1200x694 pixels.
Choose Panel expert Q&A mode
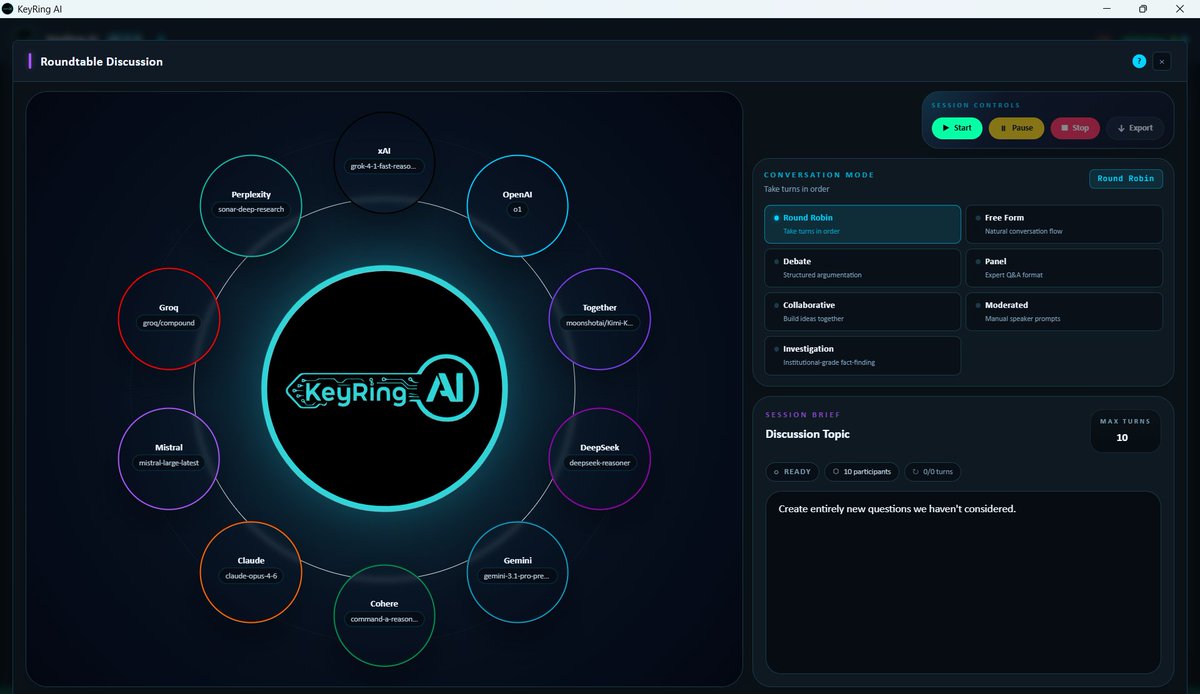[1064, 268]
